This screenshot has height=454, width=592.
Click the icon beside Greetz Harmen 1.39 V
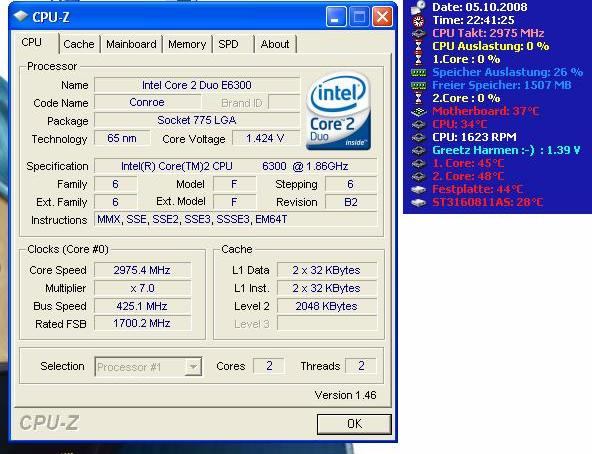pyautogui.click(x=418, y=150)
